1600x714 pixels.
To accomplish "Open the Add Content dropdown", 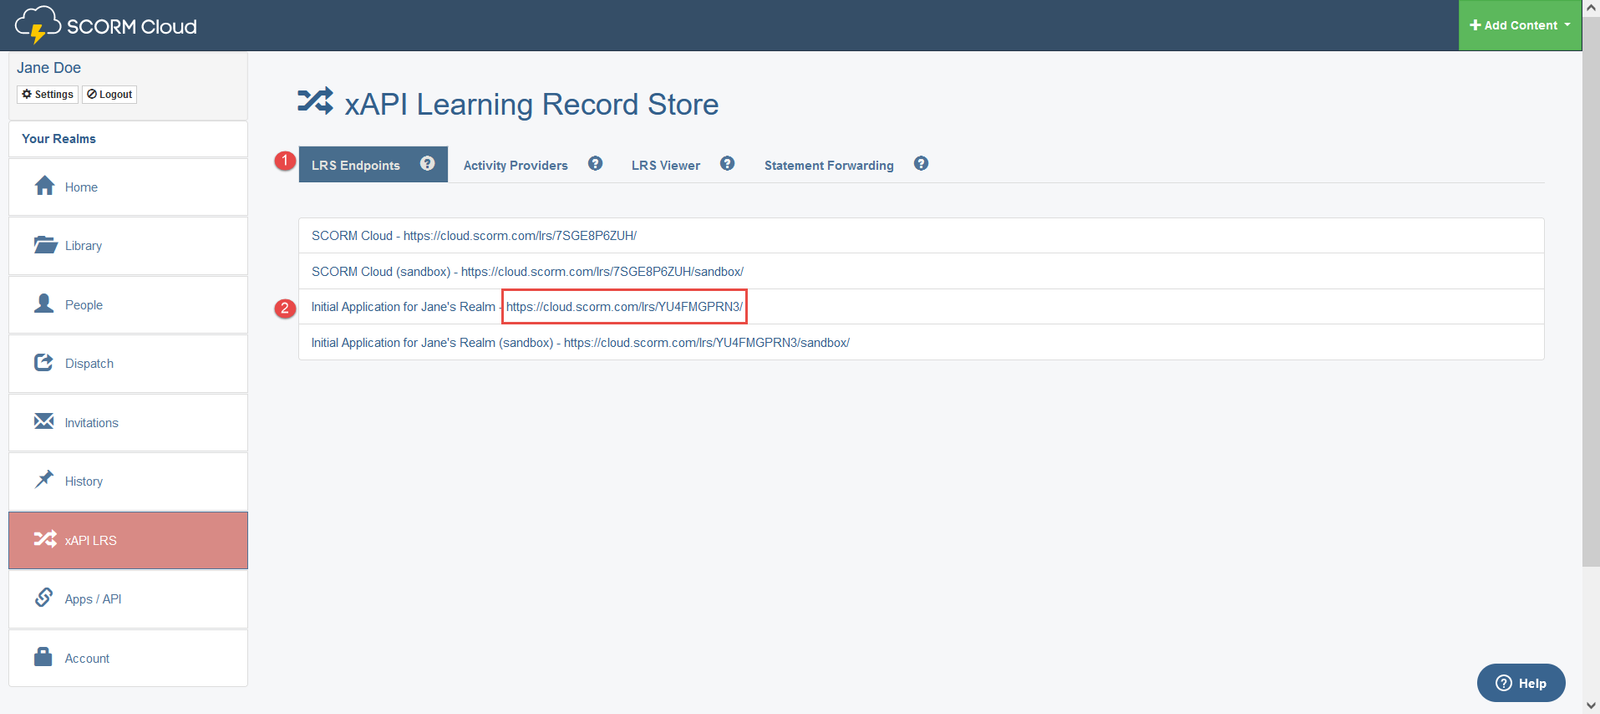I will click(1519, 25).
